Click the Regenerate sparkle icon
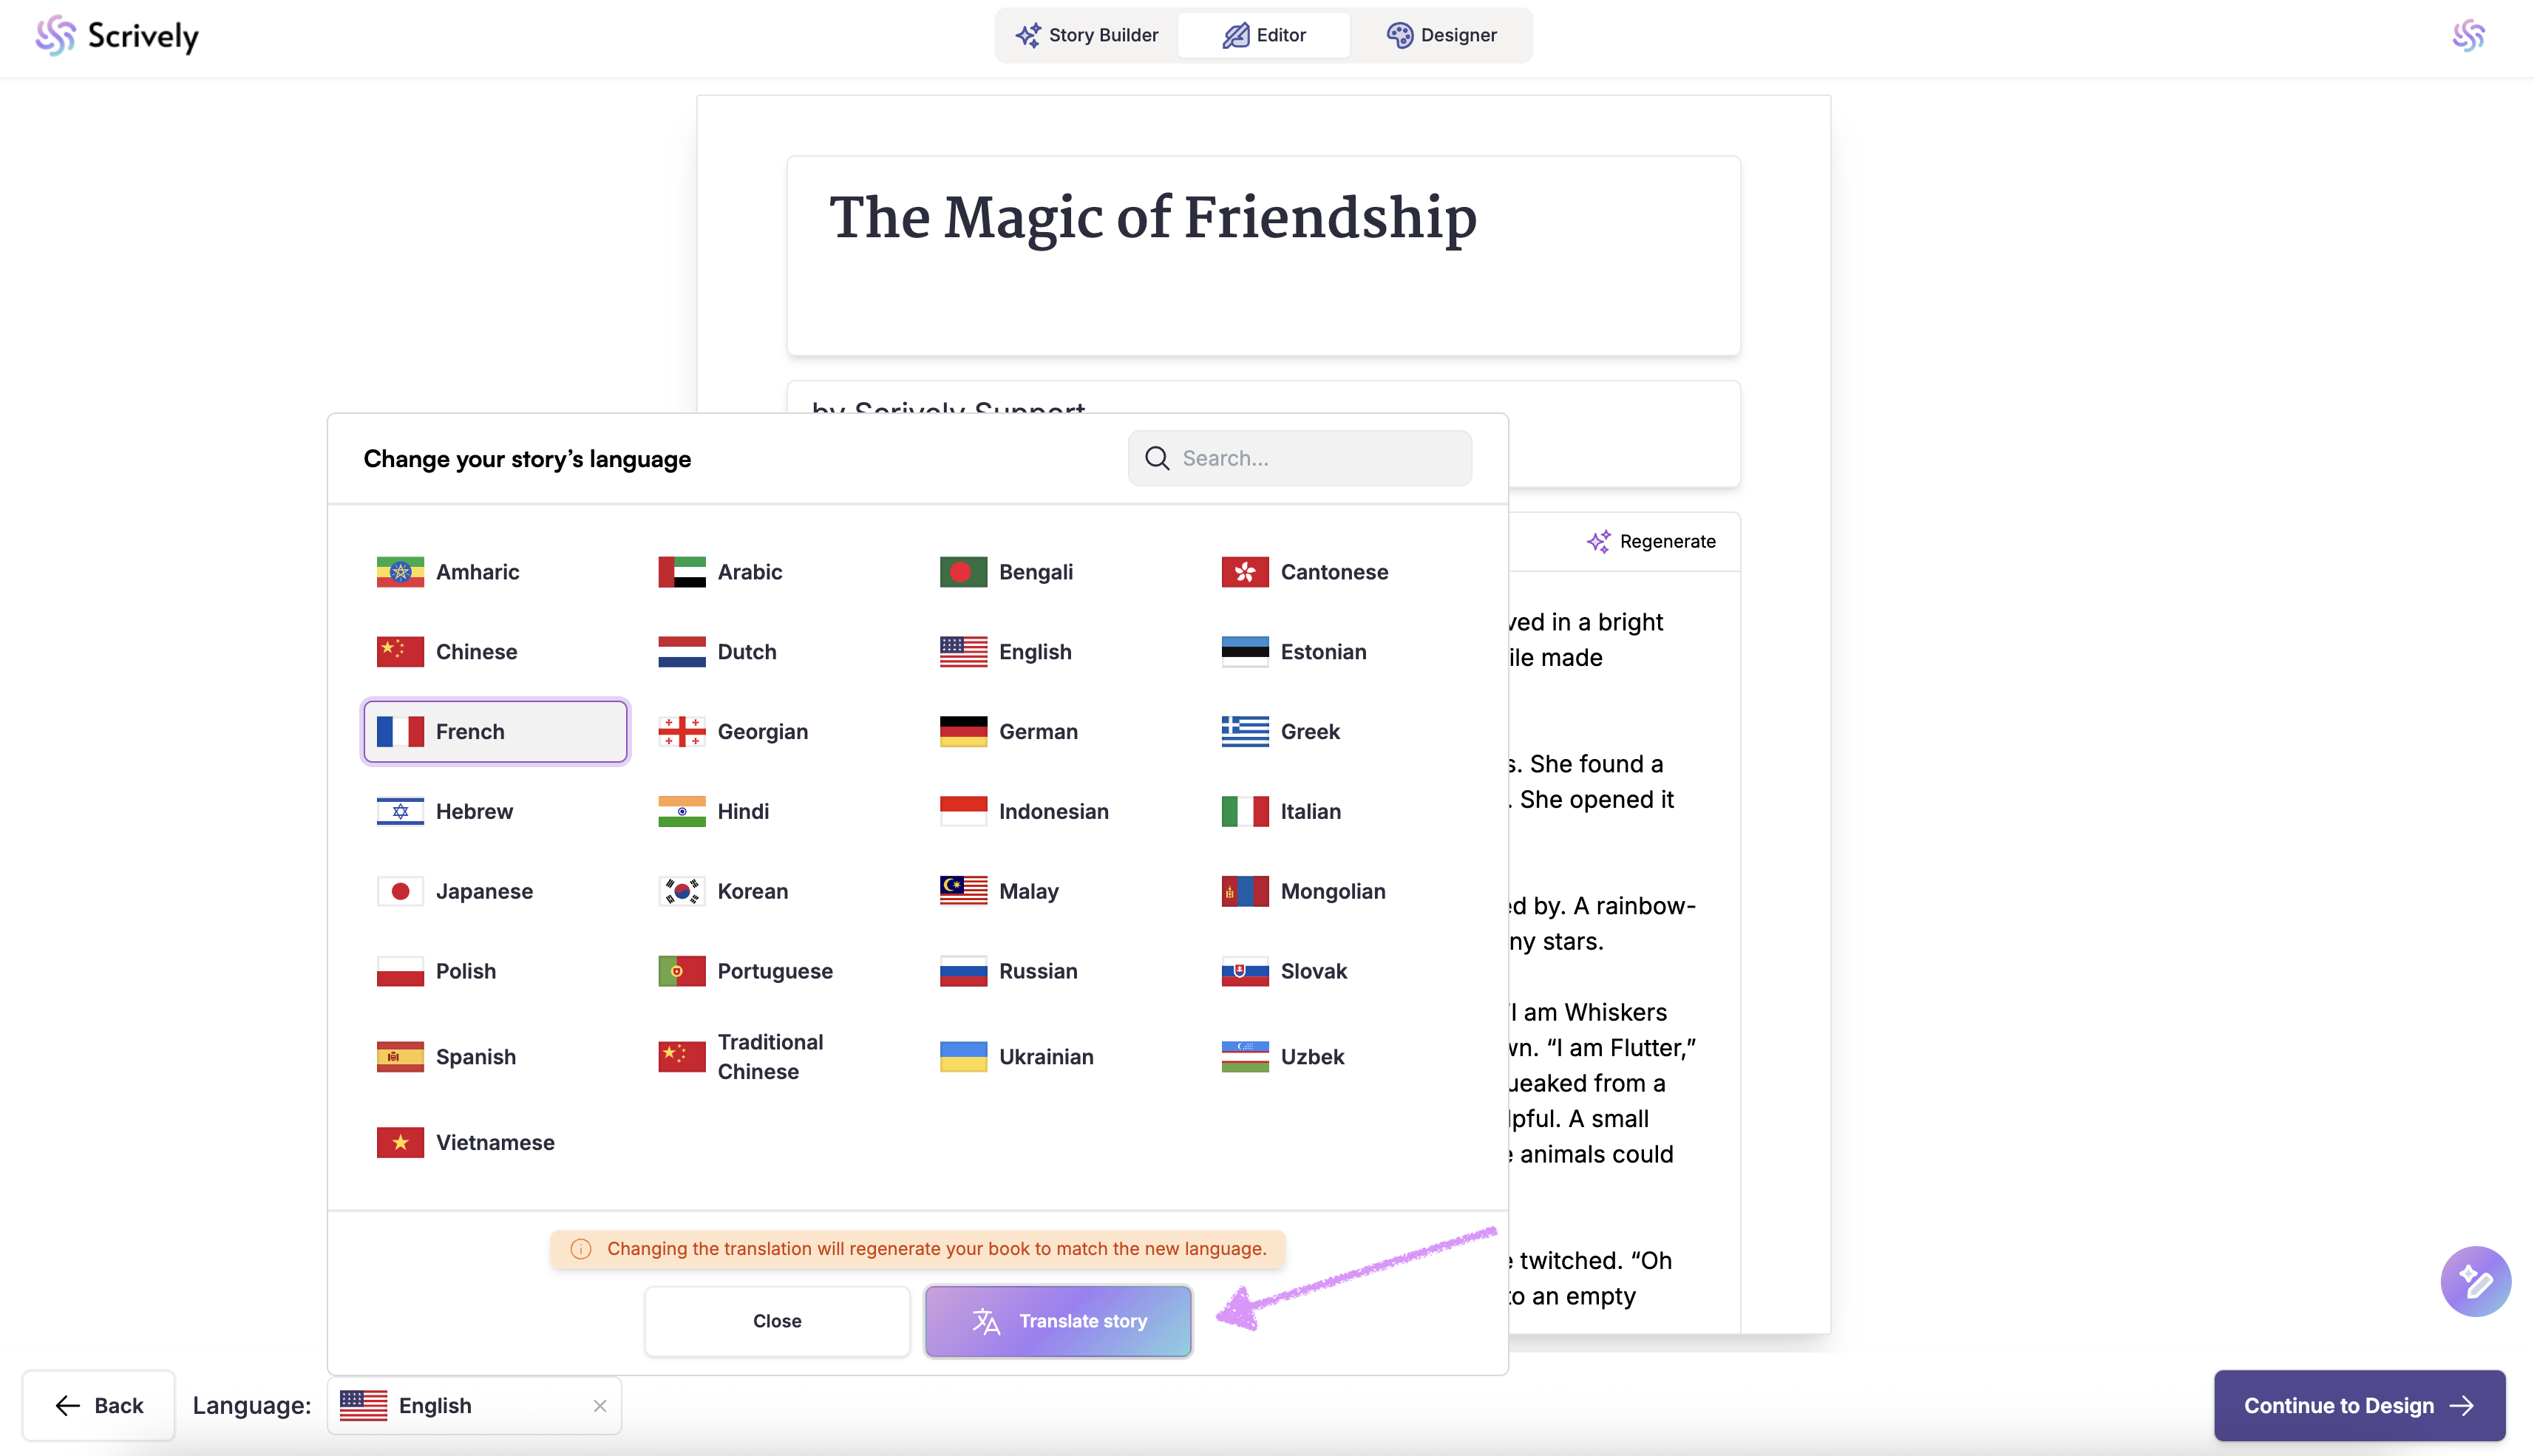Viewport: 2534px width, 1456px height. [x=1598, y=541]
